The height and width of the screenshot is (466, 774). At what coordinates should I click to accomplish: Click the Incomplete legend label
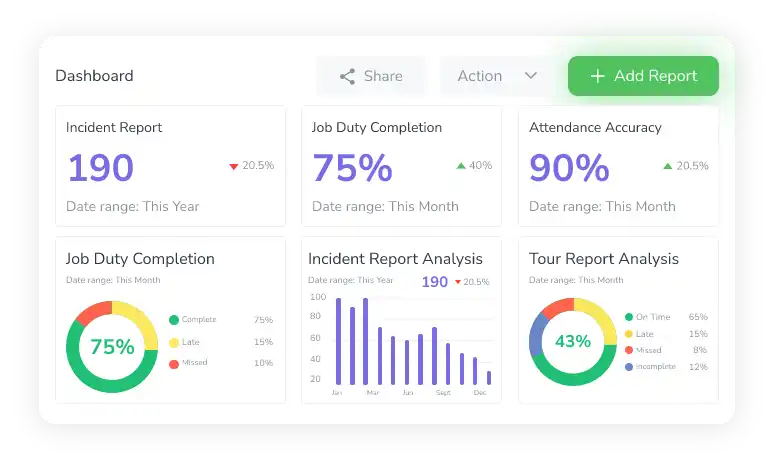click(x=656, y=366)
